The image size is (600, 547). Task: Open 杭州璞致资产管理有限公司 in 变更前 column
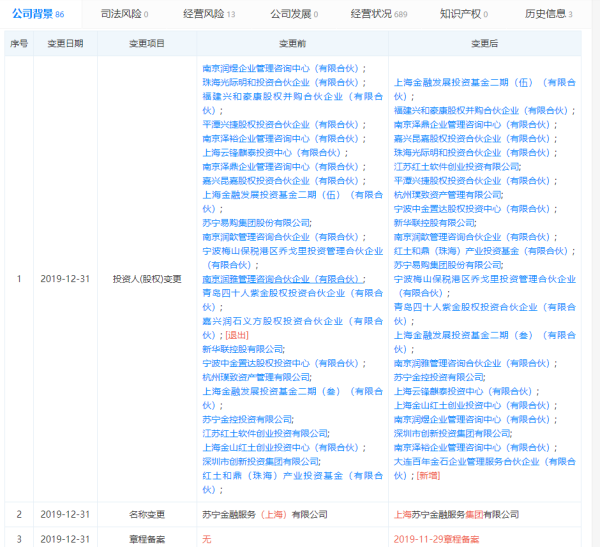click(256, 377)
